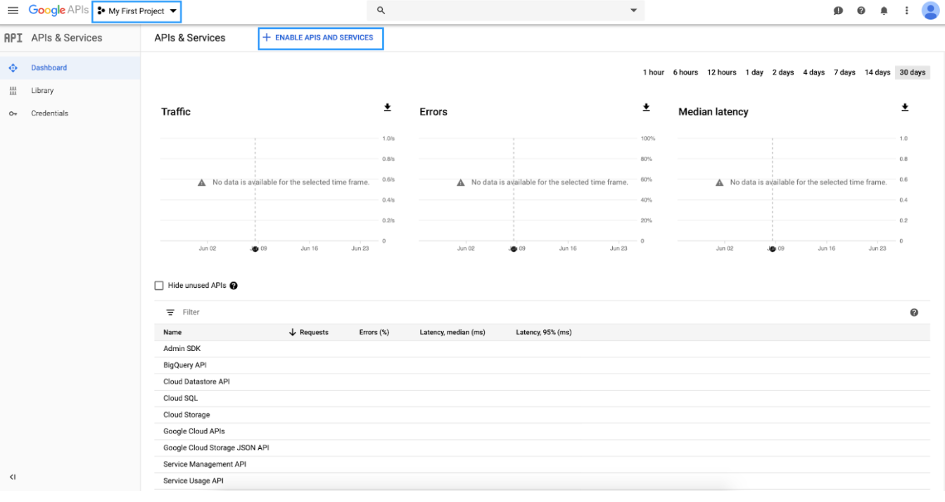Open the notifications bell
The height and width of the screenshot is (502, 945).
(x=884, y=10)
